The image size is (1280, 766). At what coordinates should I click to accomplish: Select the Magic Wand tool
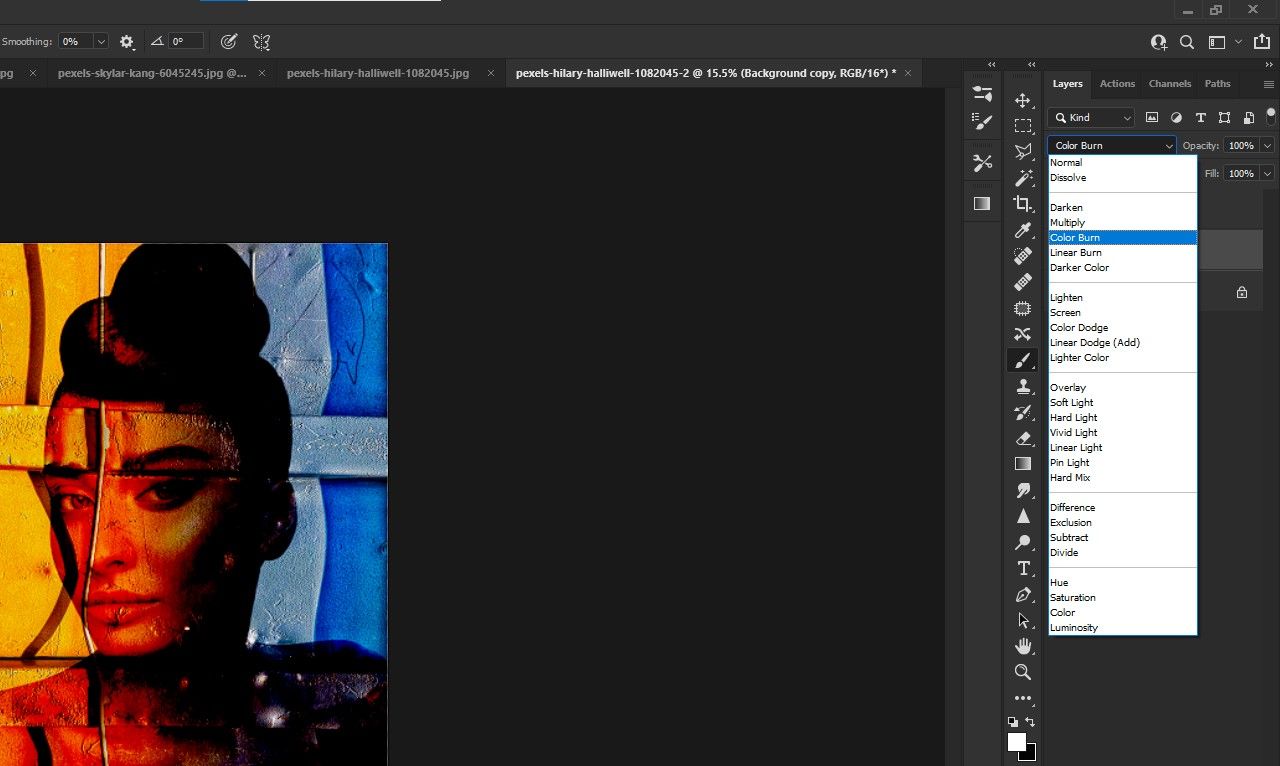click(1023, 178)
